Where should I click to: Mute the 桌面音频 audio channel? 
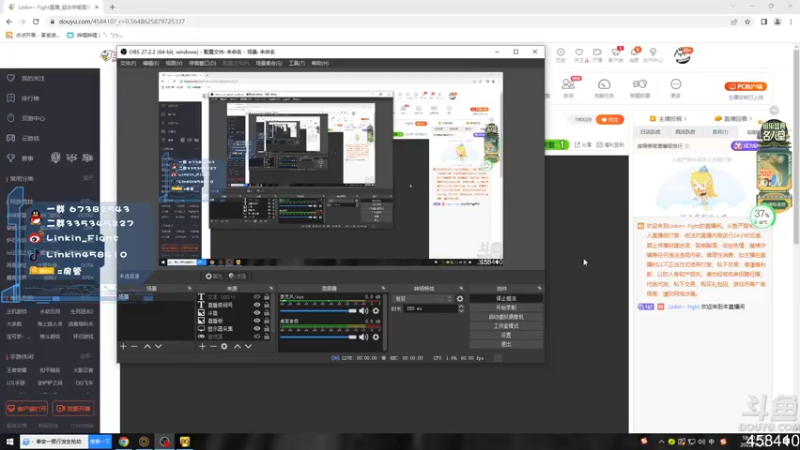pos(363,337)
